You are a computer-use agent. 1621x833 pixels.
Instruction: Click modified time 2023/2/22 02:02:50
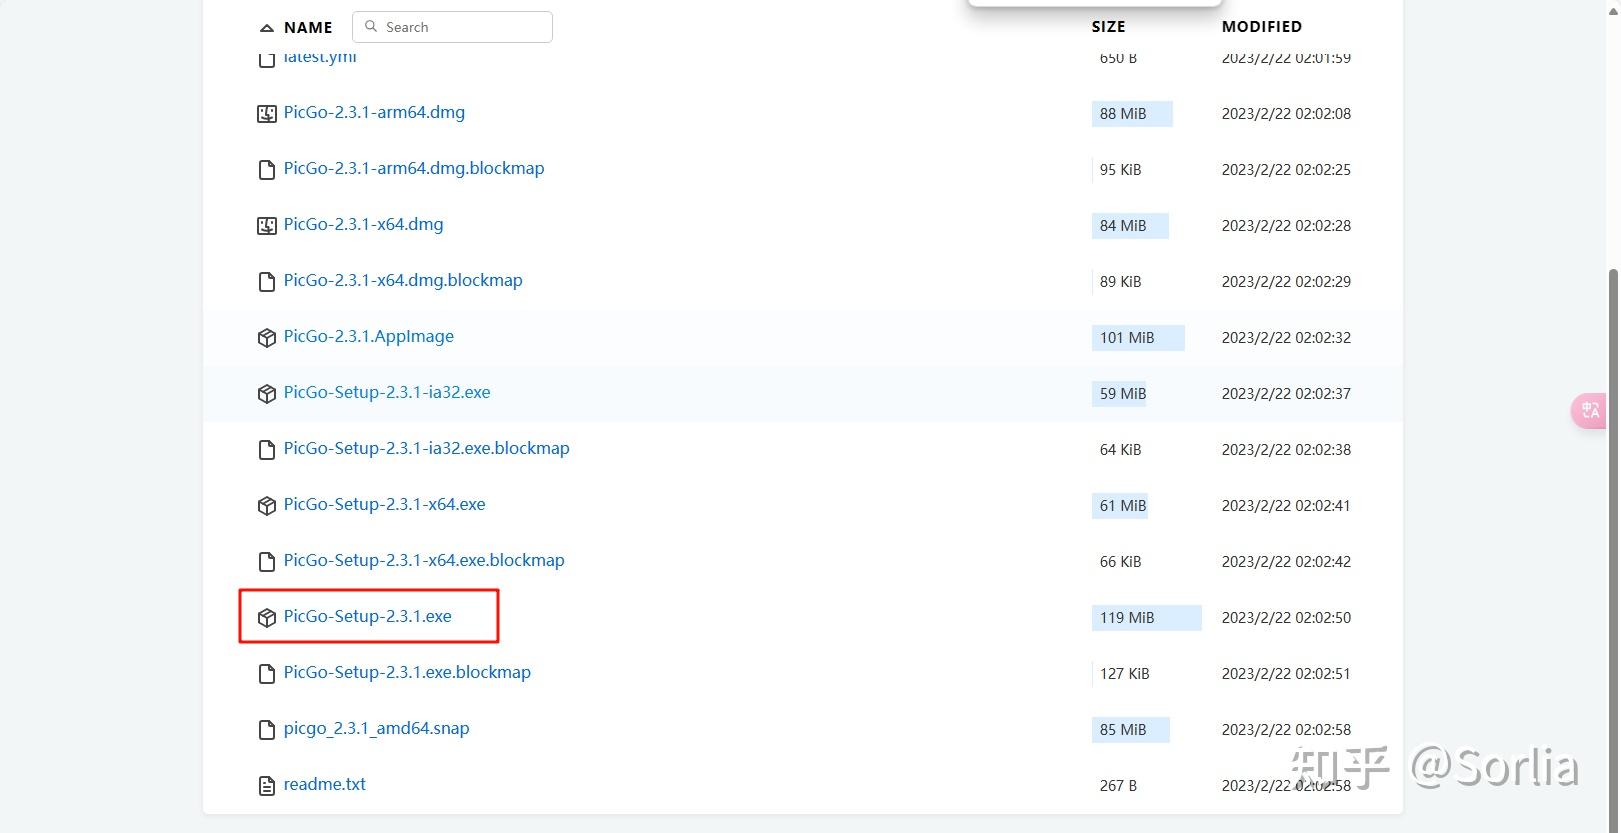click(x=1286, y=618)
